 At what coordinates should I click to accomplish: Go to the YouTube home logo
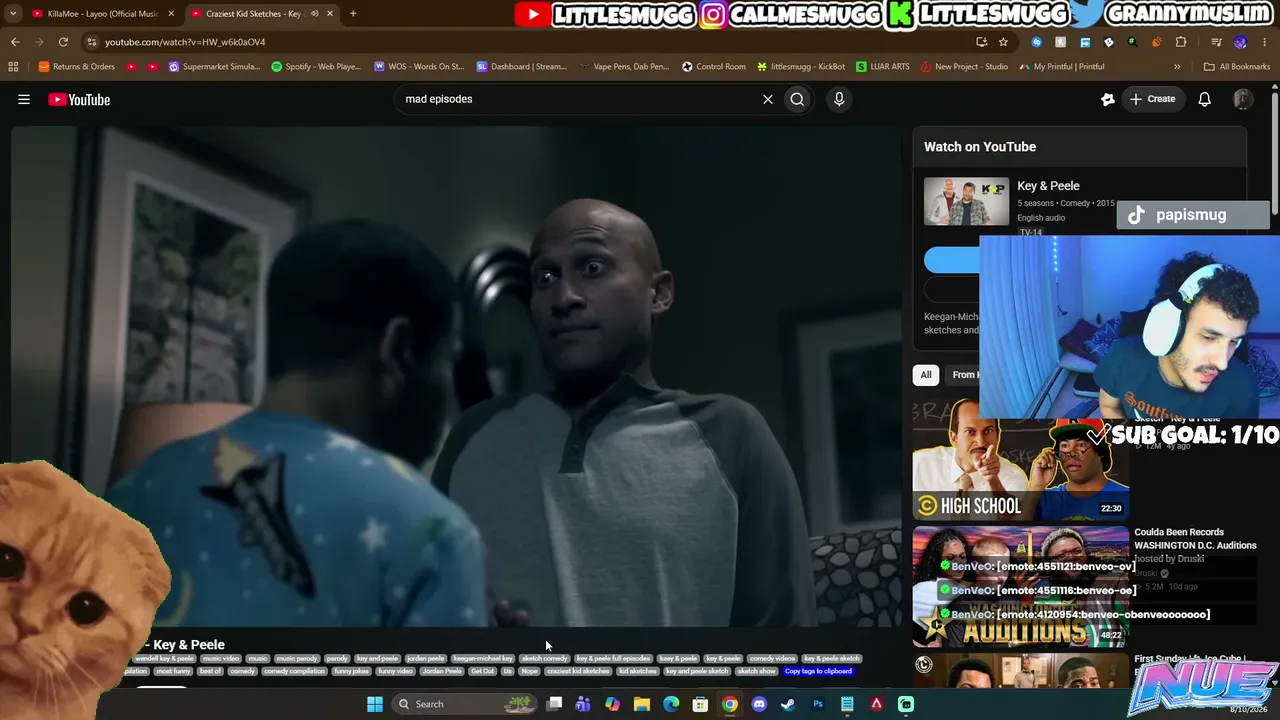(79, 99)
